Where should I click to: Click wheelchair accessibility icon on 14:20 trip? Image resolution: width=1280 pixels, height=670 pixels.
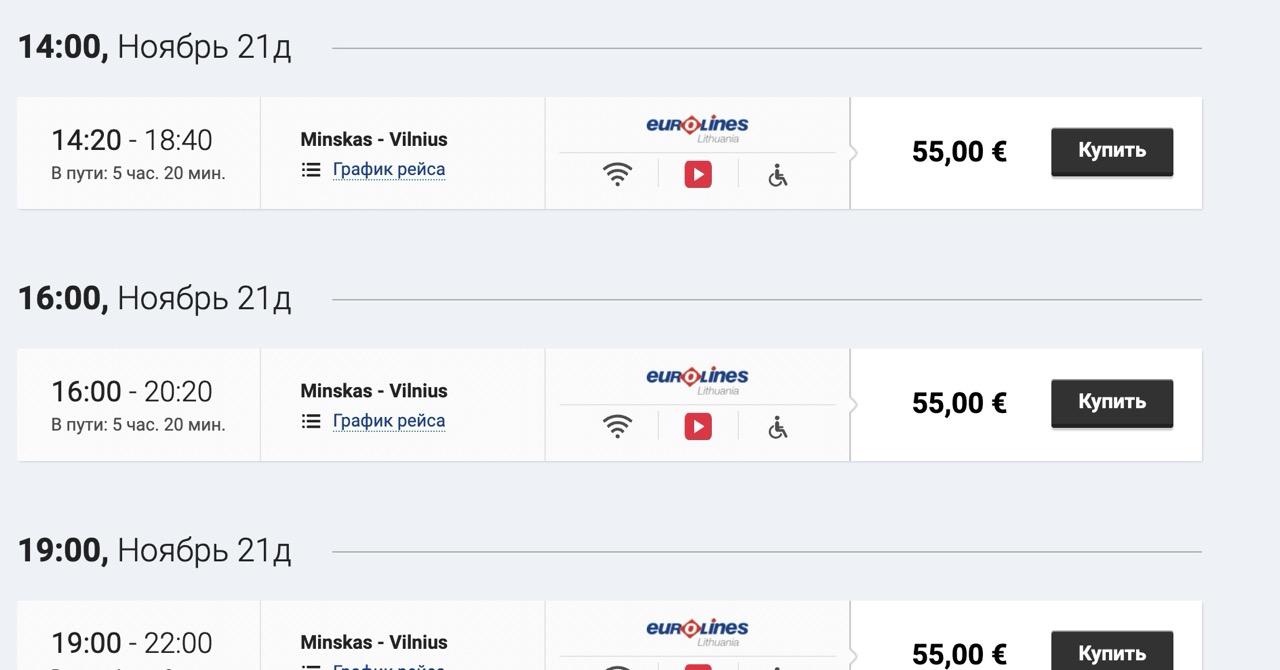(778, 175)
